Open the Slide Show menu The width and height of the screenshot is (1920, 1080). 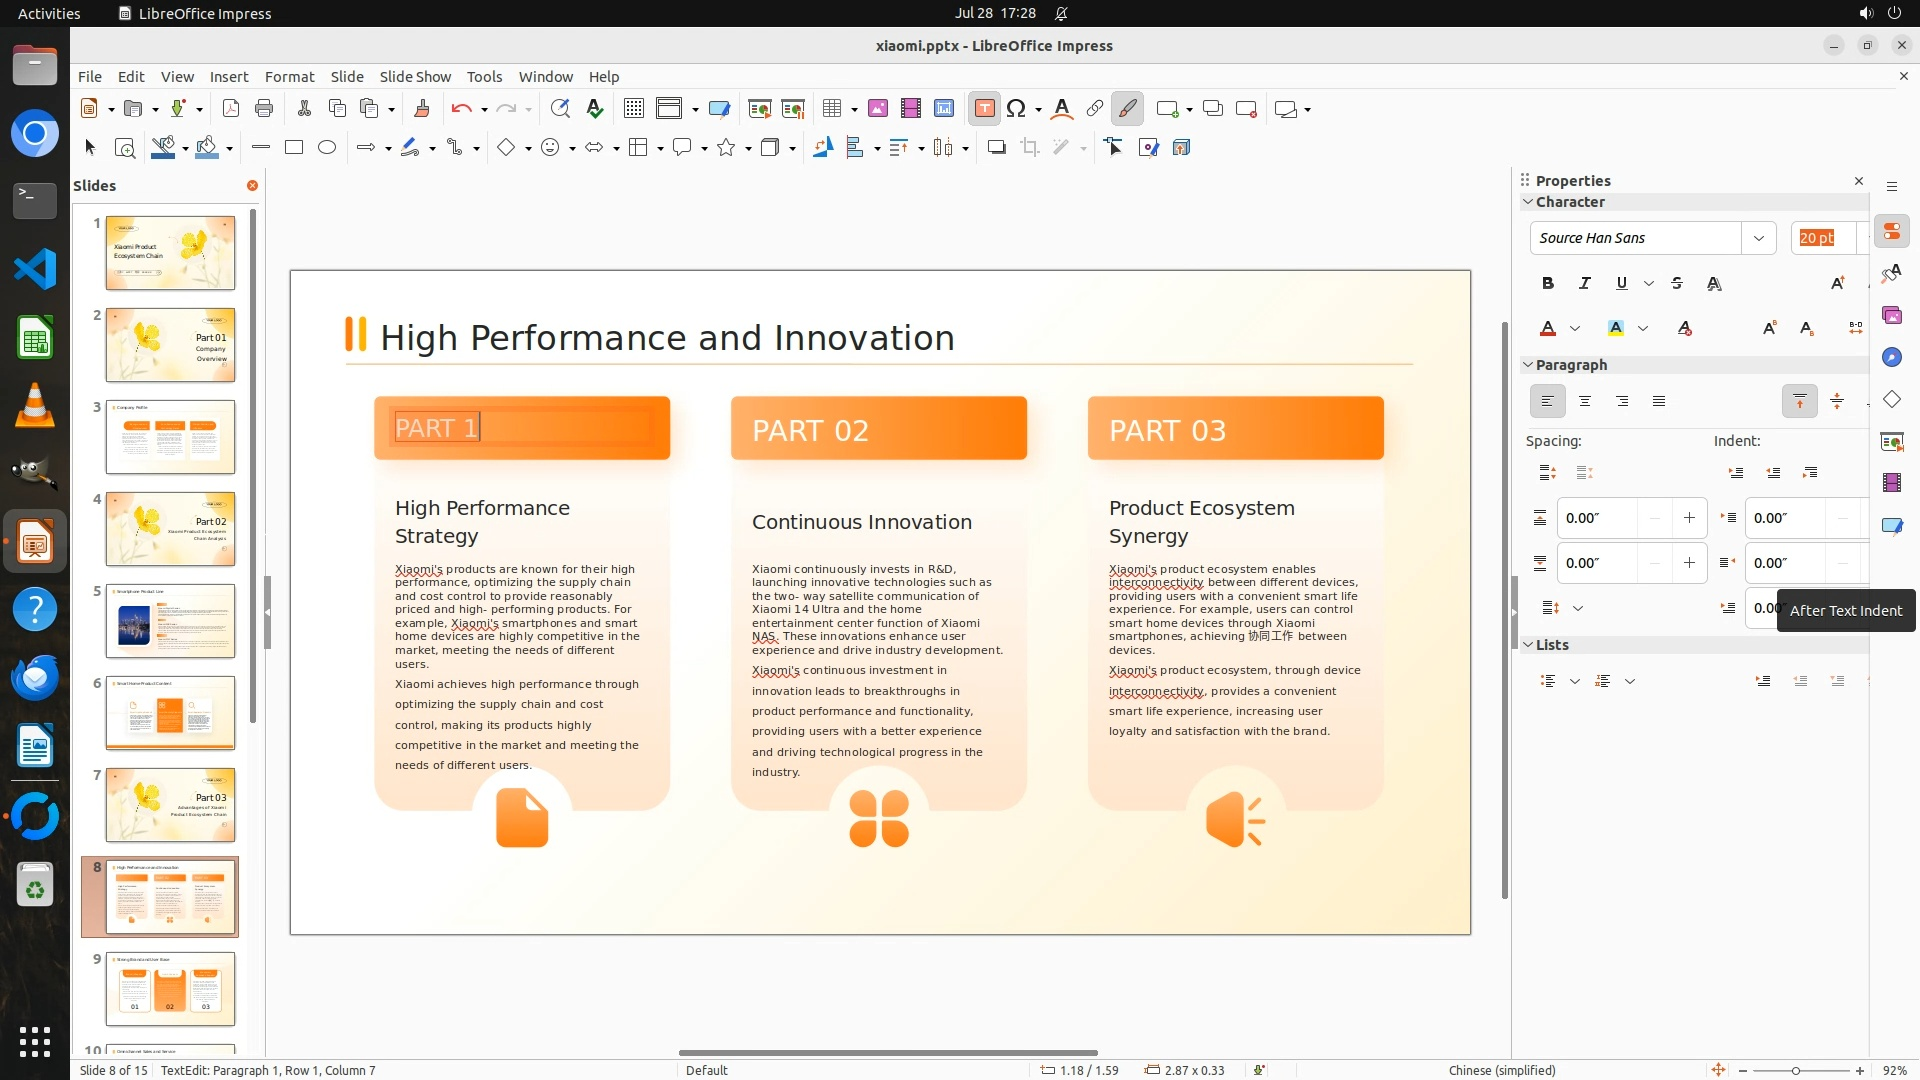coord(414,77)
